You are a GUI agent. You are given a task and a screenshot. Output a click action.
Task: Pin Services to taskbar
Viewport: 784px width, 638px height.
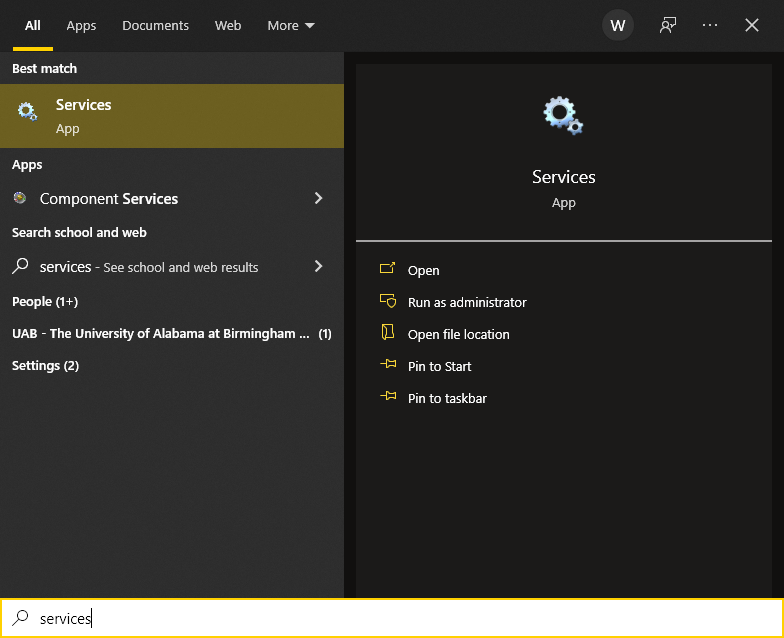tap(447, 398)
